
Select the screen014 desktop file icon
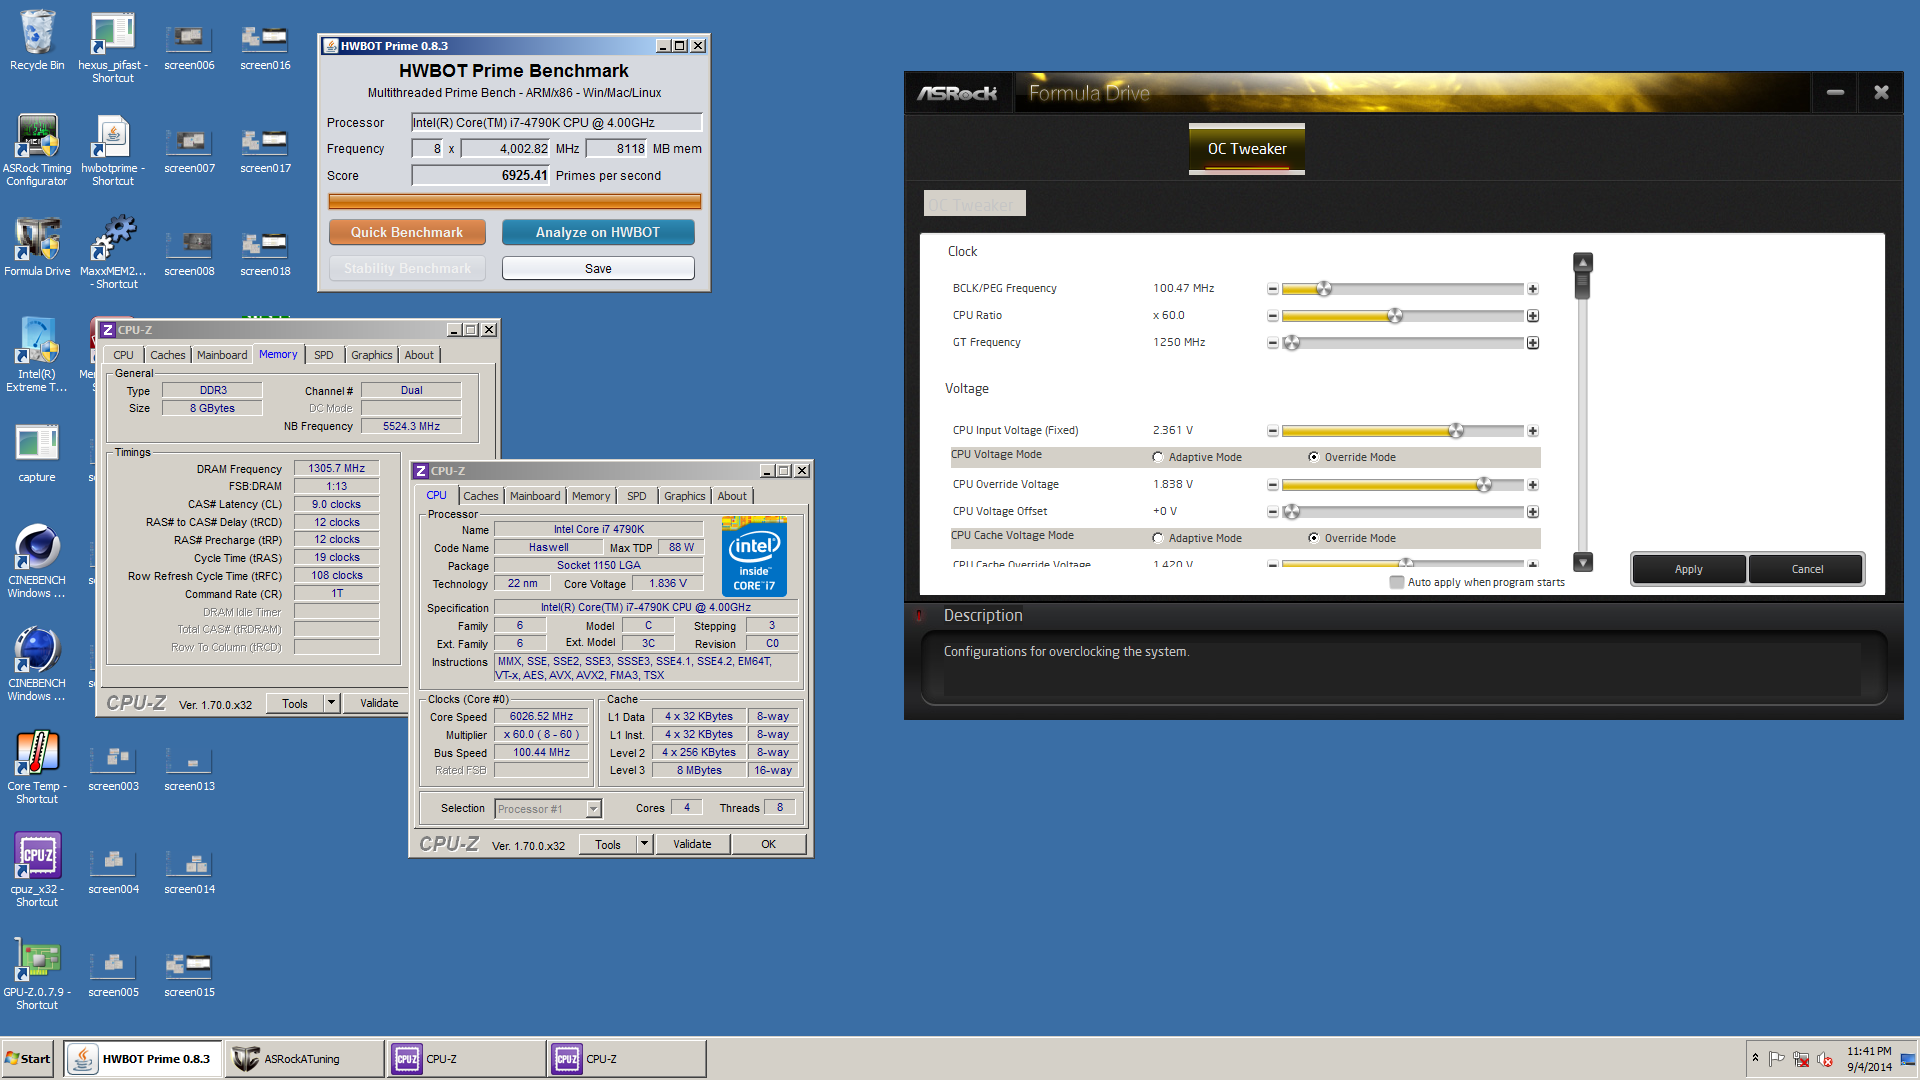(189, 871)
